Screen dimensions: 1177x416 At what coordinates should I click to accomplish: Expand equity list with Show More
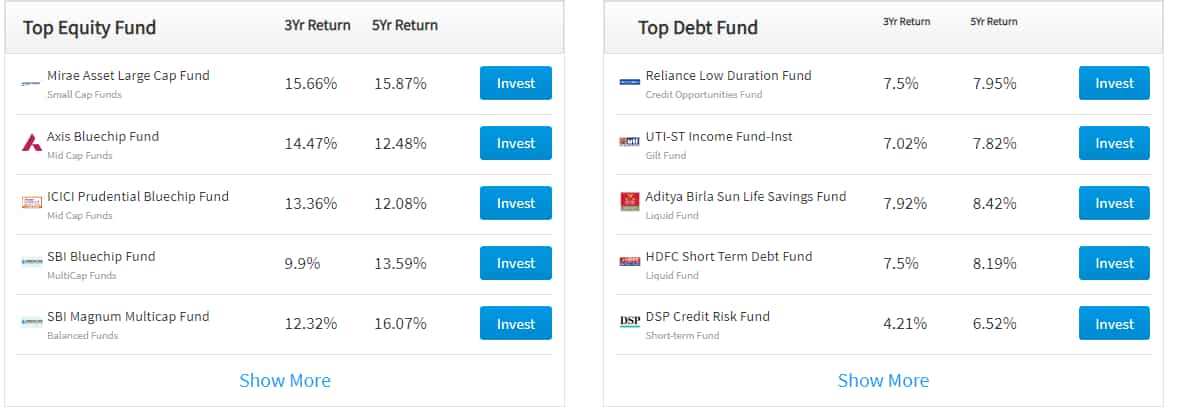(284, 381)
